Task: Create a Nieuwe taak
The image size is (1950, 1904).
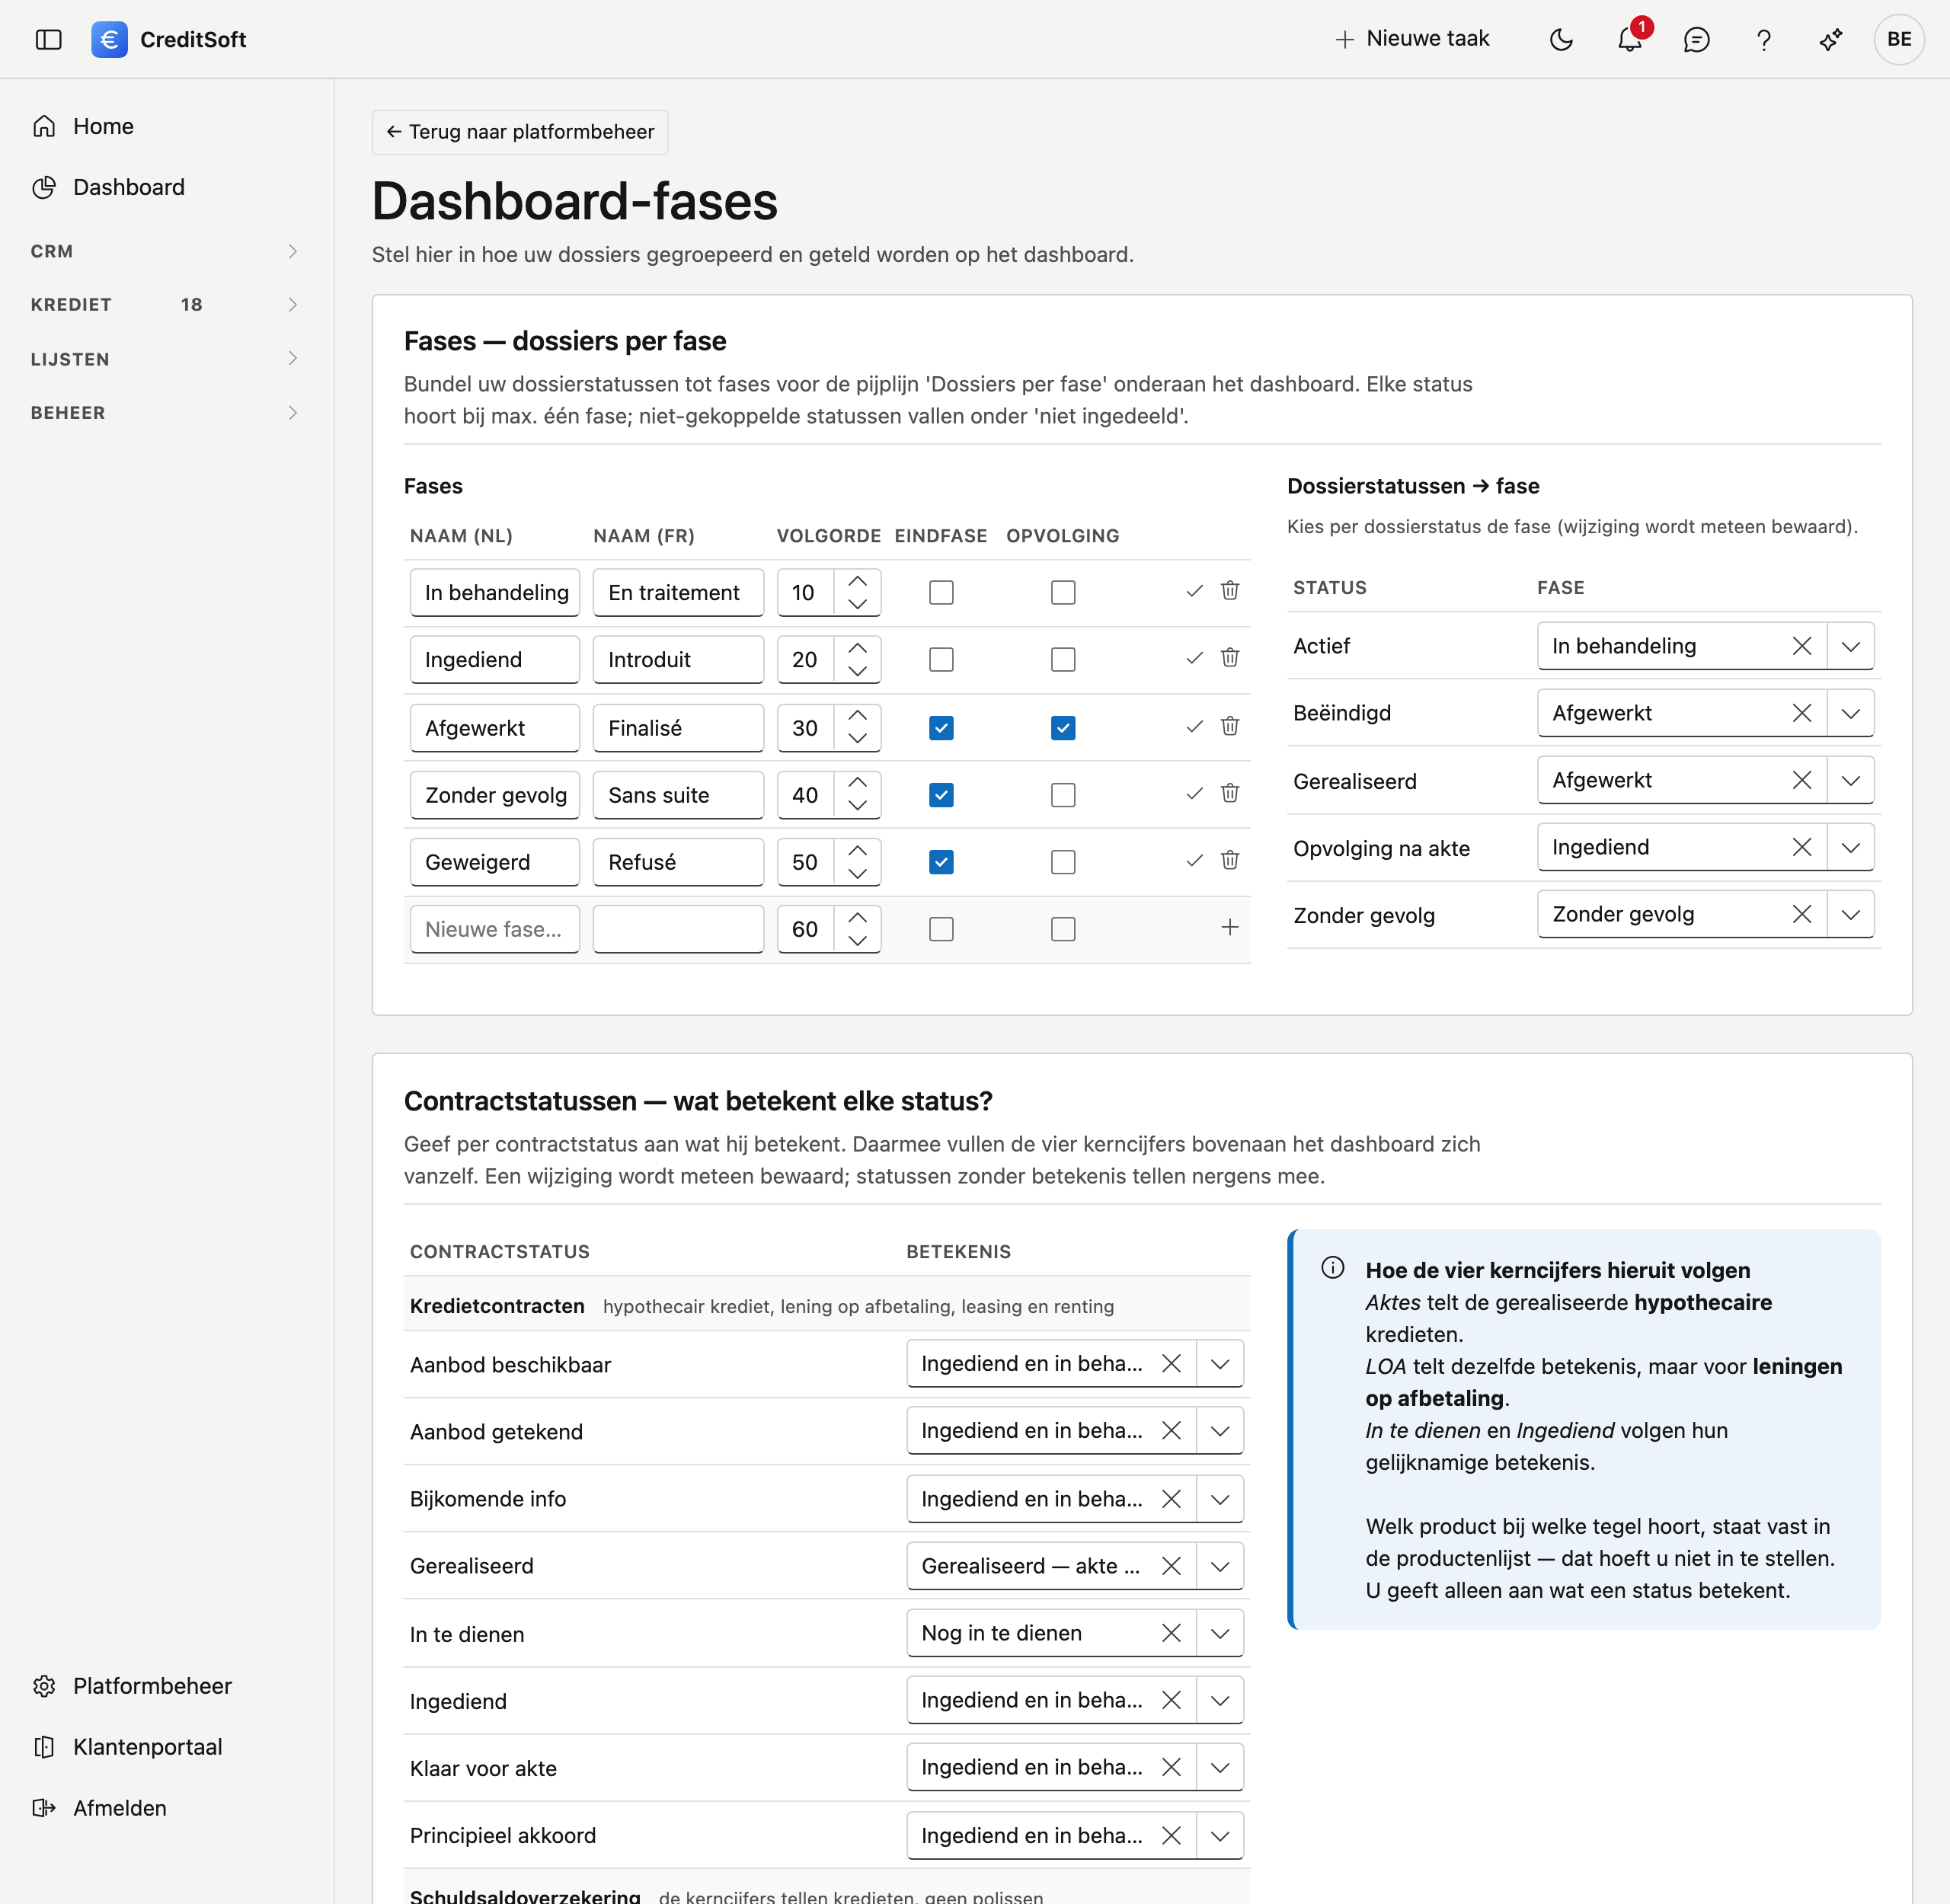Action: pos(1412,39)
